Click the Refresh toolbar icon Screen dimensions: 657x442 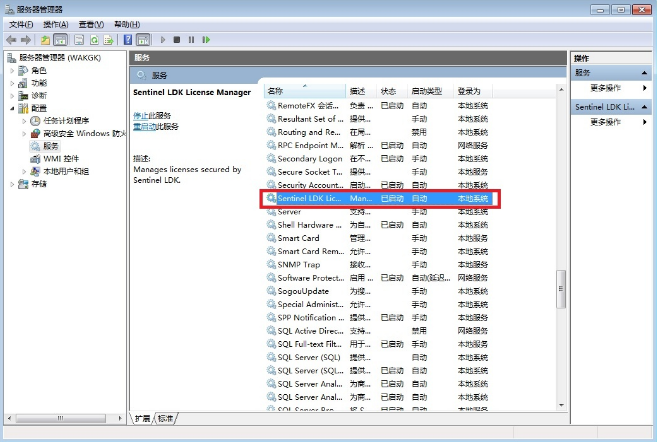(94, 40)
